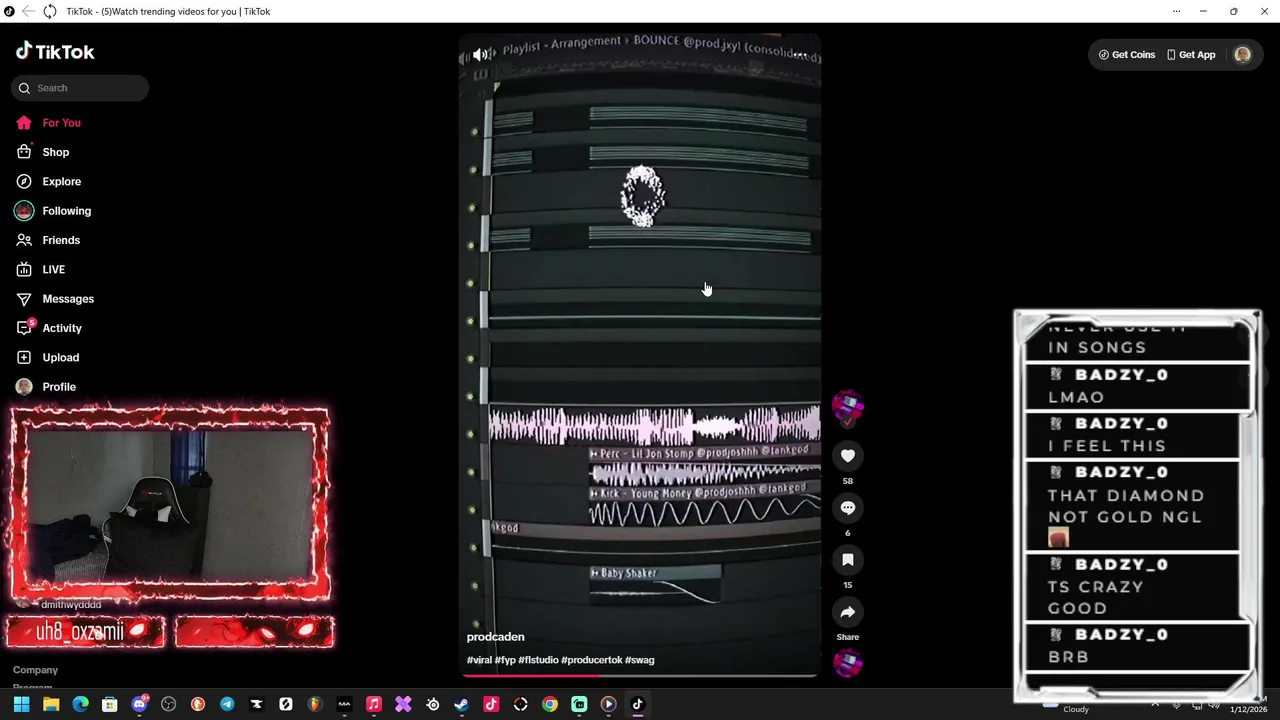This screenshot has height=720, width=1280.
Task: Open Apple Music from taskbar
Action: click(374, 704)
